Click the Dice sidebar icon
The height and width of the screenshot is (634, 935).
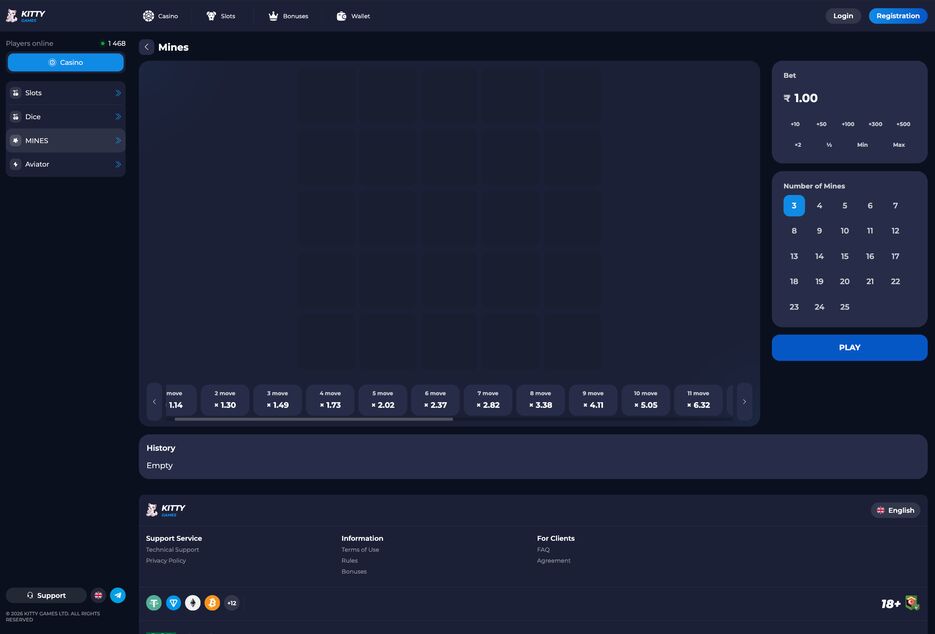point(16,117)
